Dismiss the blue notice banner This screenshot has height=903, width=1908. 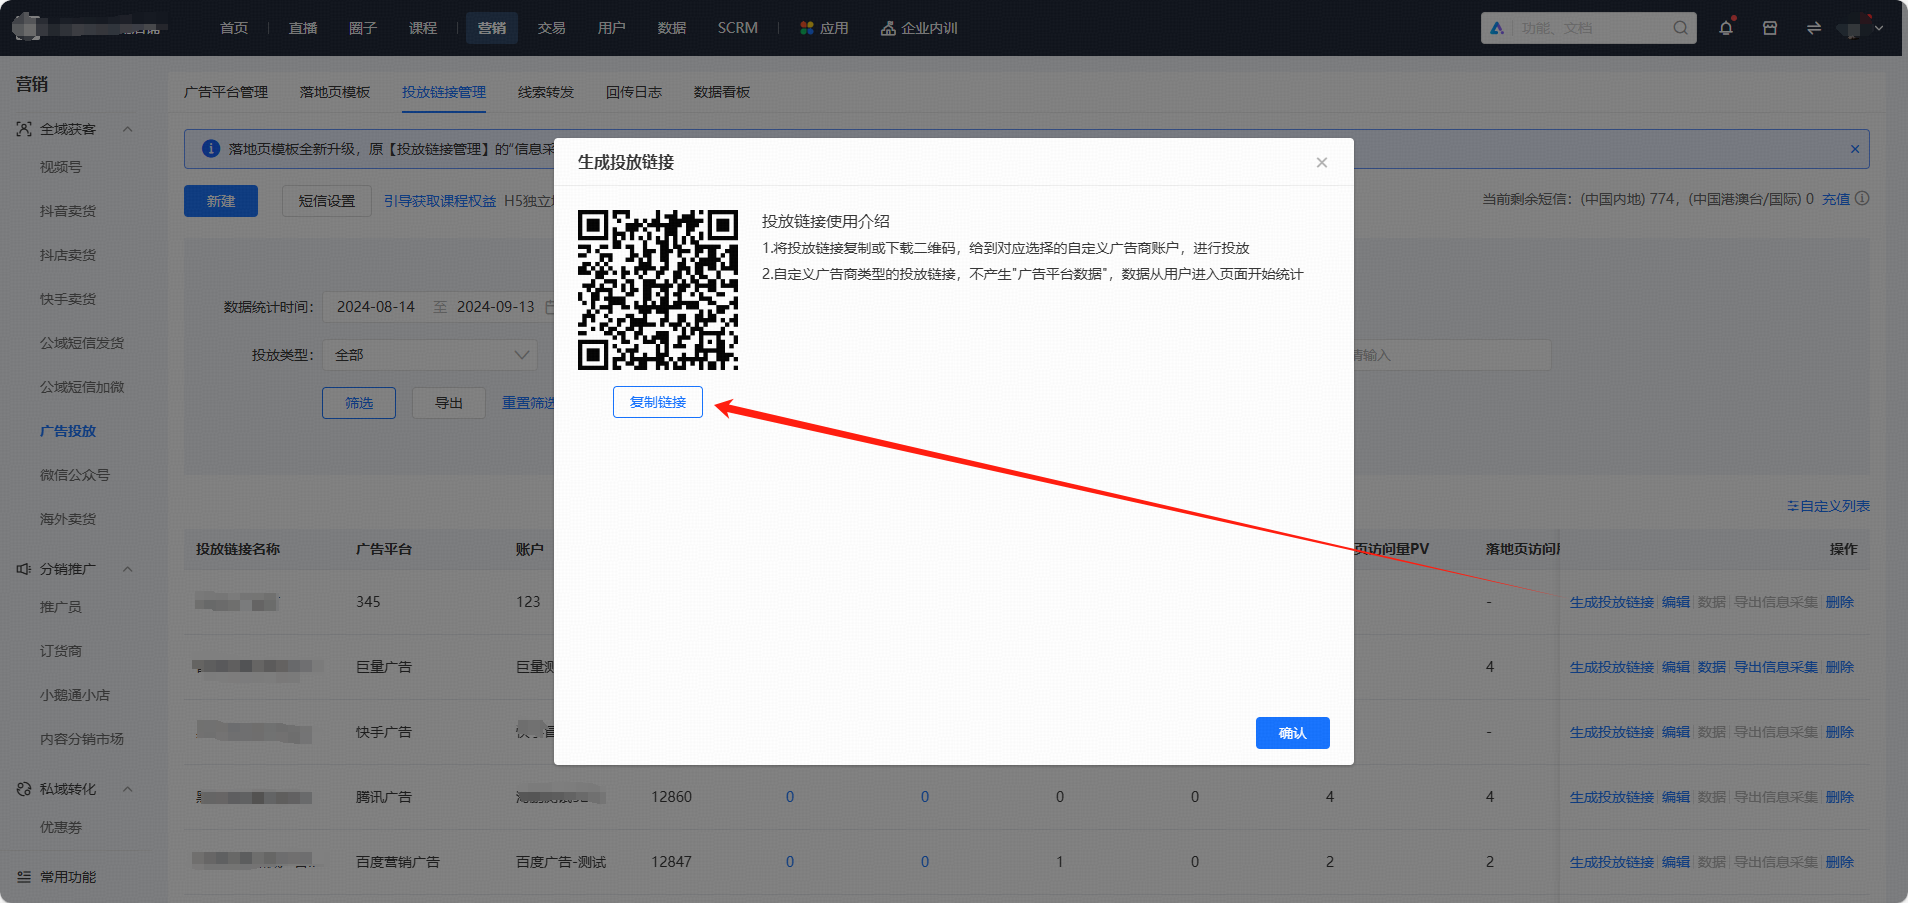[1855, 149]
